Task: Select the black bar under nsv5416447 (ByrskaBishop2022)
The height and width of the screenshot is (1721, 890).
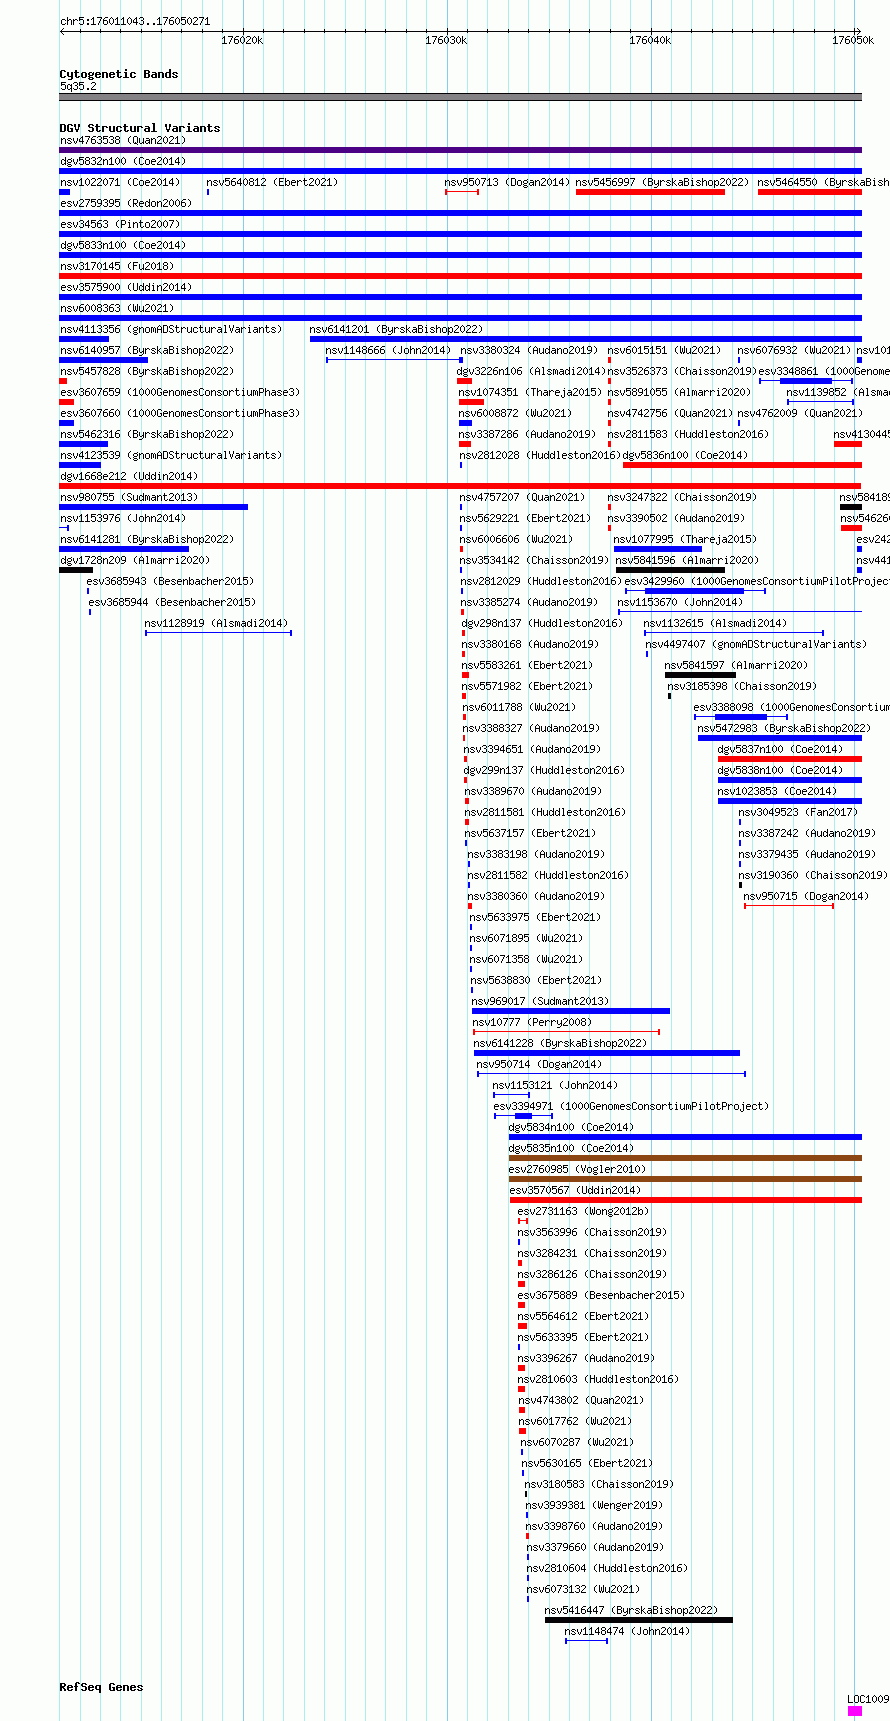Action: tap(638, 1620)
